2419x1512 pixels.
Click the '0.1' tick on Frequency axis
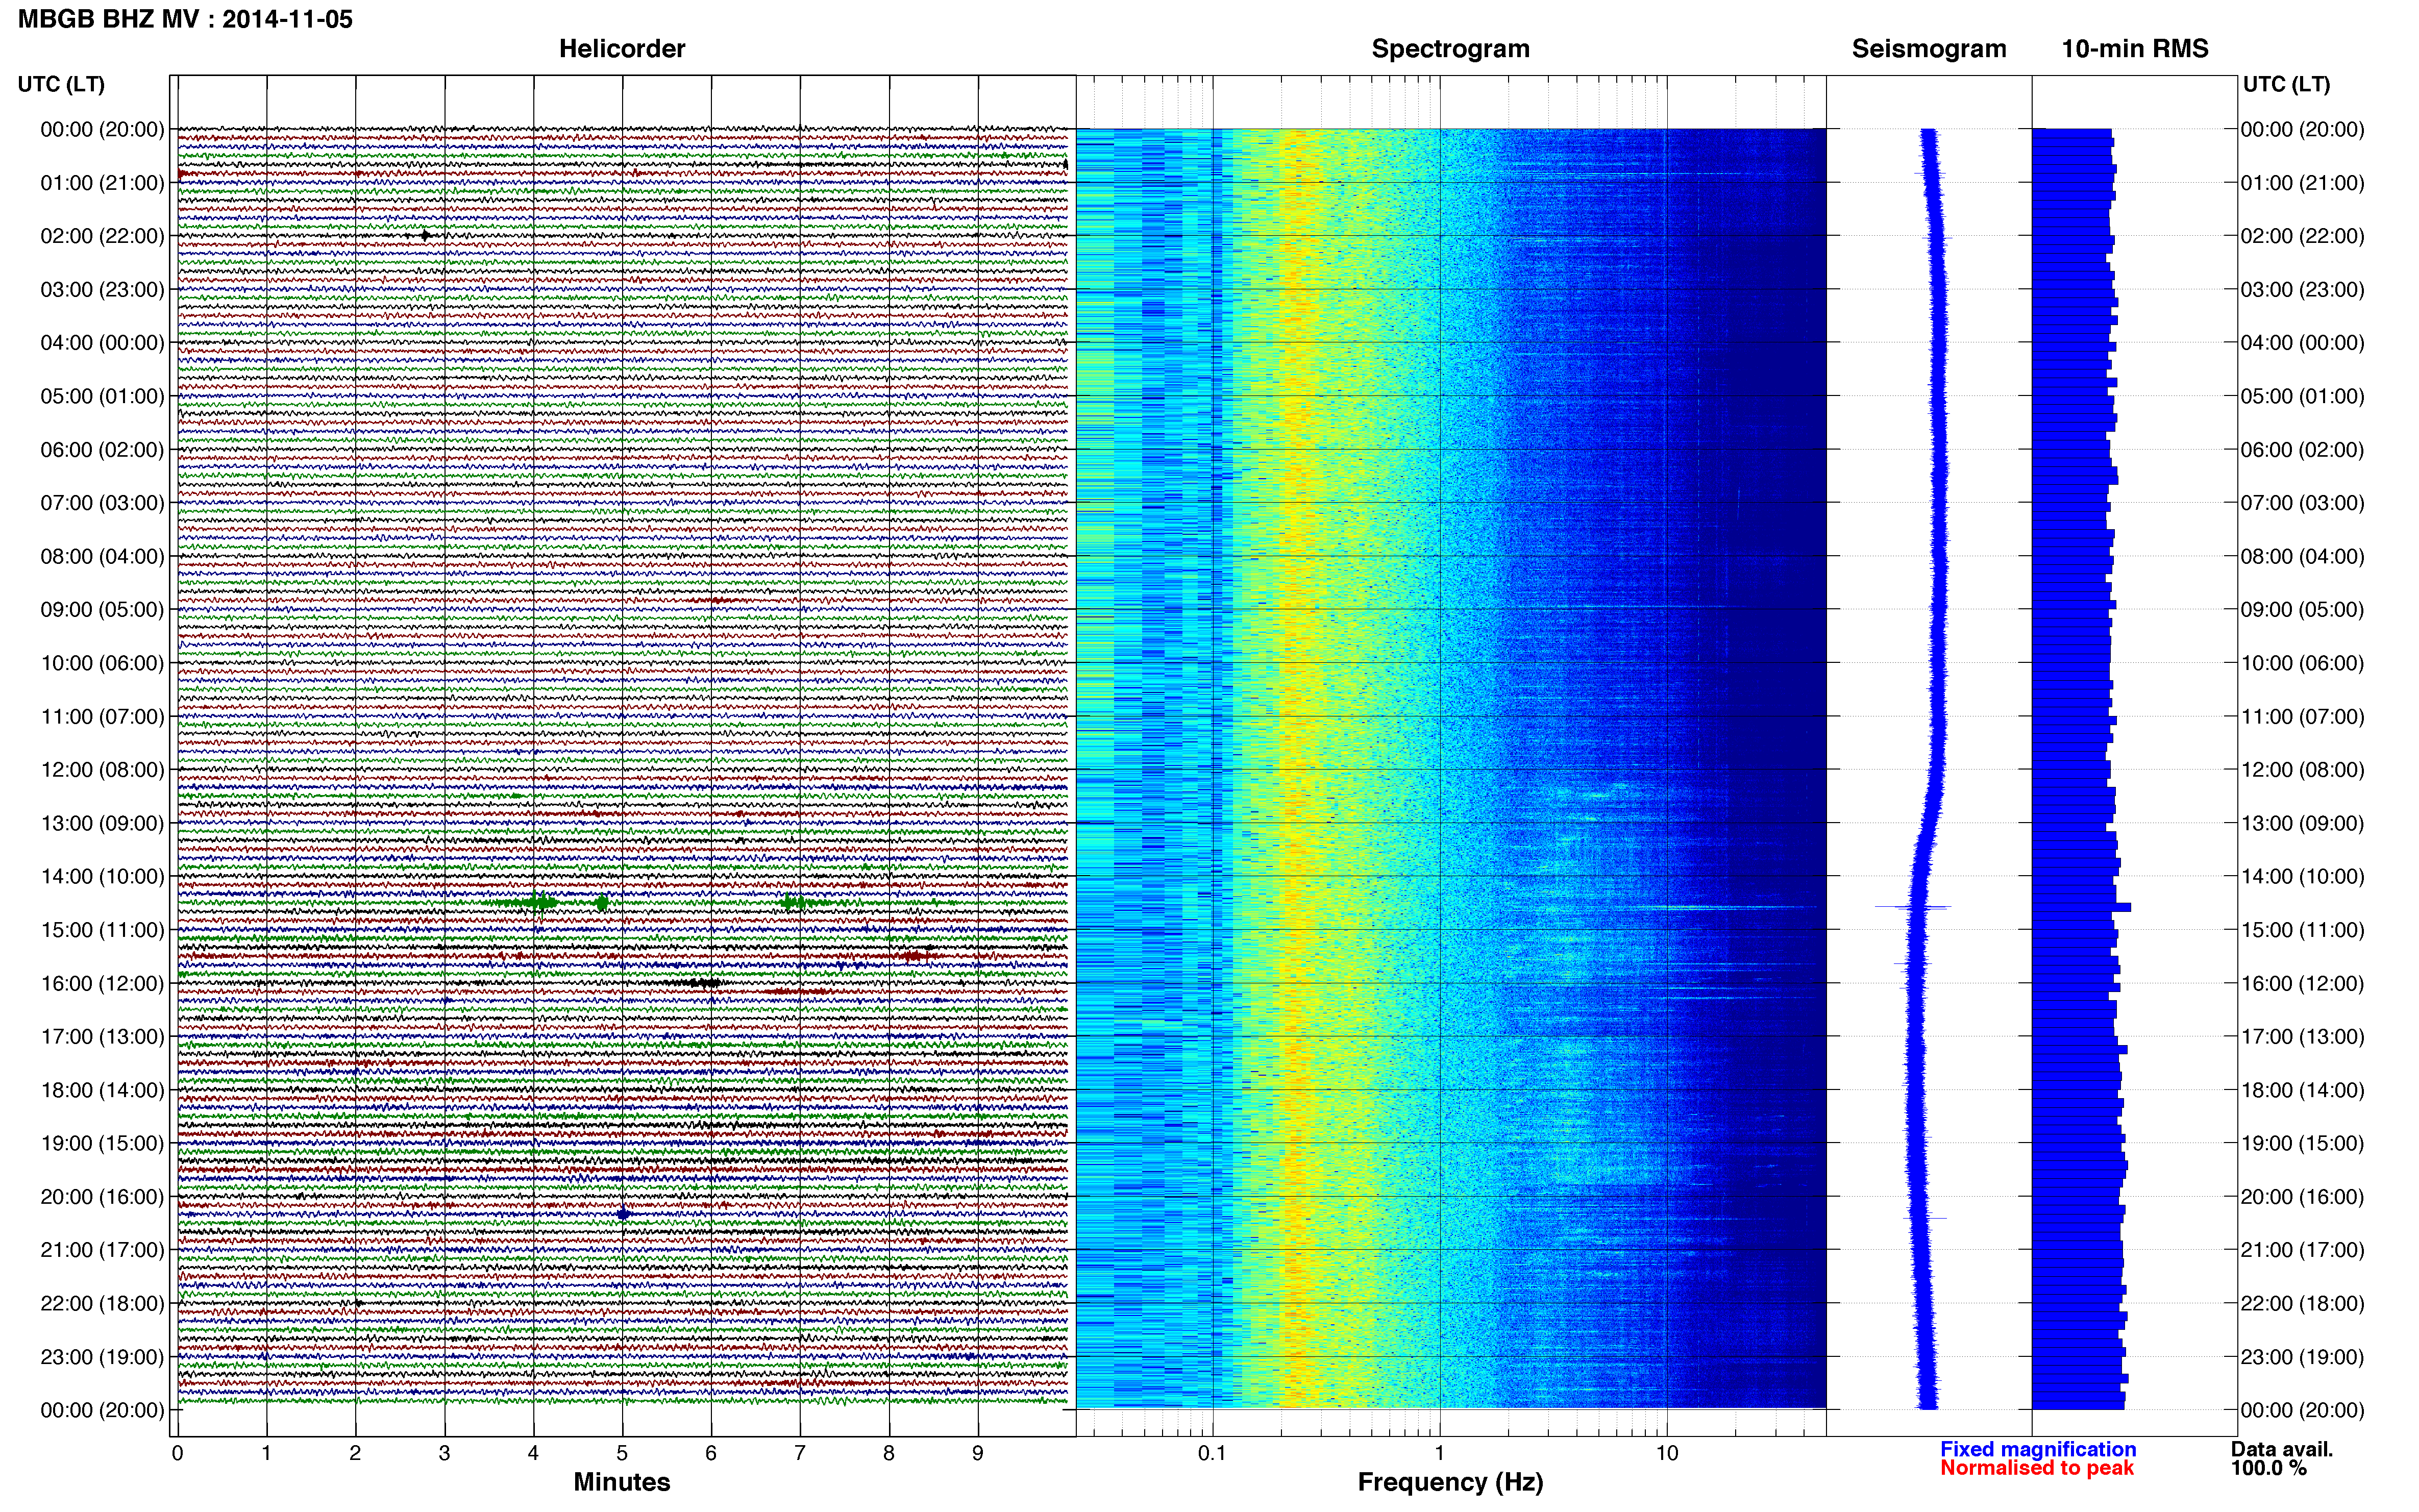click(x=1212, y=1454)
